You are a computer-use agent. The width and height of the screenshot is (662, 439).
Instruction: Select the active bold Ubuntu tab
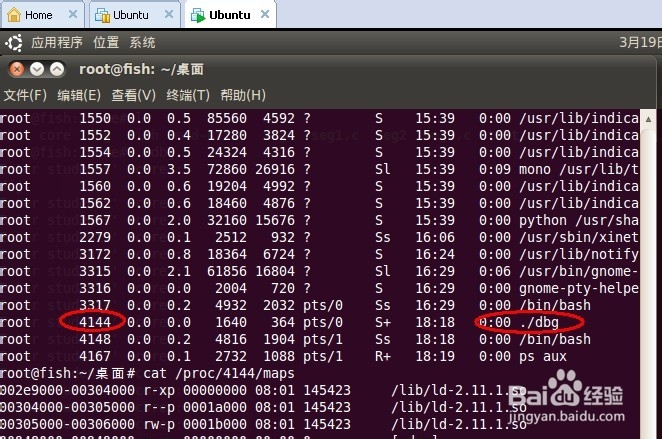(x=230, y=15)
